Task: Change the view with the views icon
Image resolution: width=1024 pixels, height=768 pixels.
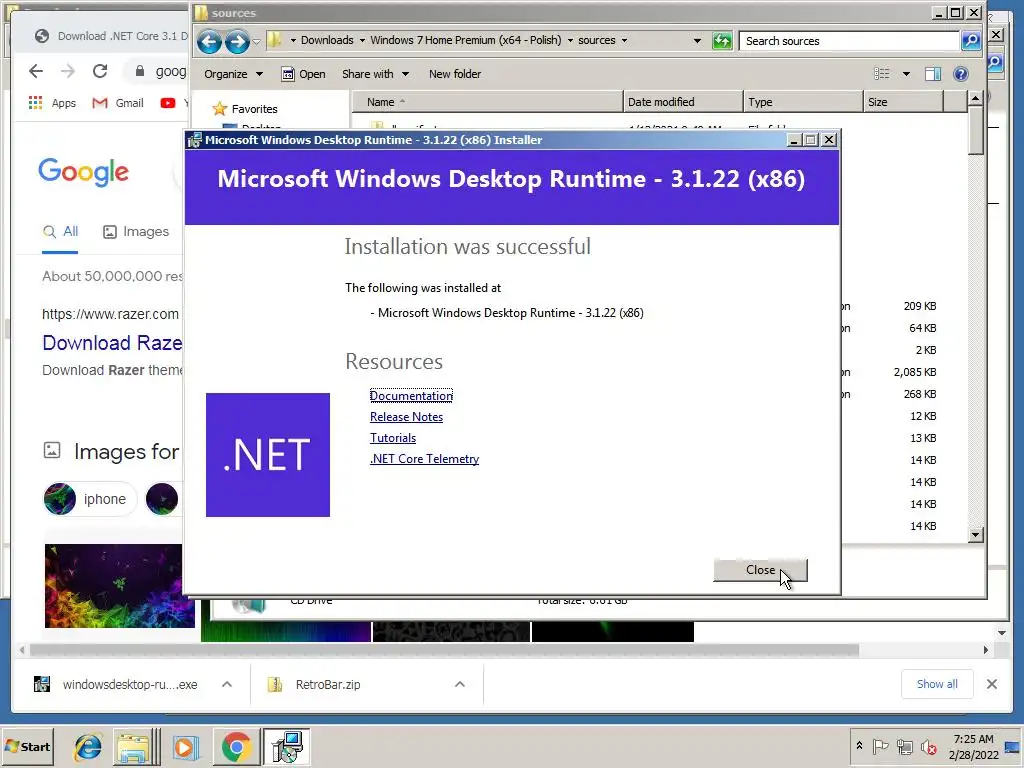Action: pos(882,74)
